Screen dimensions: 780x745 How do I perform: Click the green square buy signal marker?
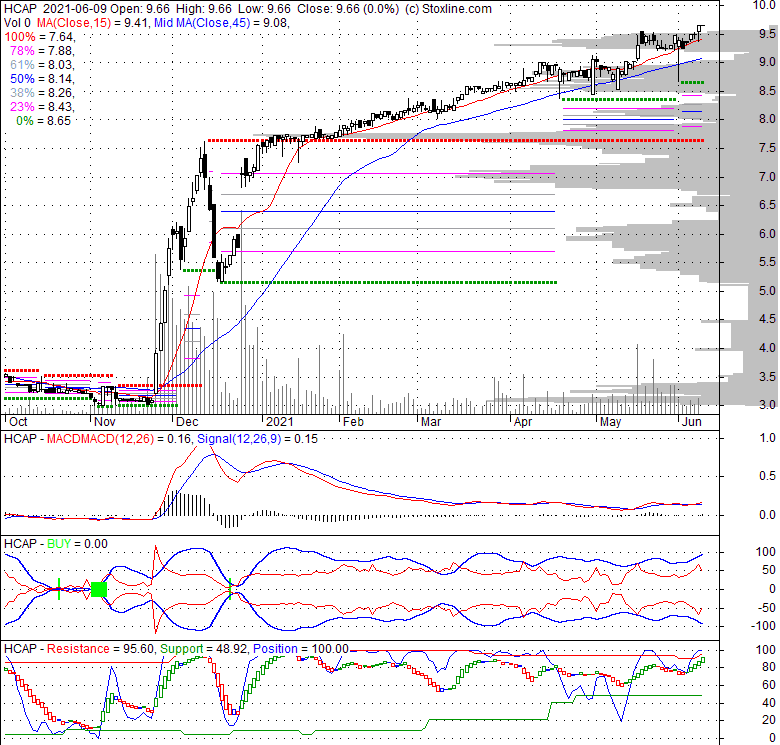pyautogui.click(x=99, y=590)
